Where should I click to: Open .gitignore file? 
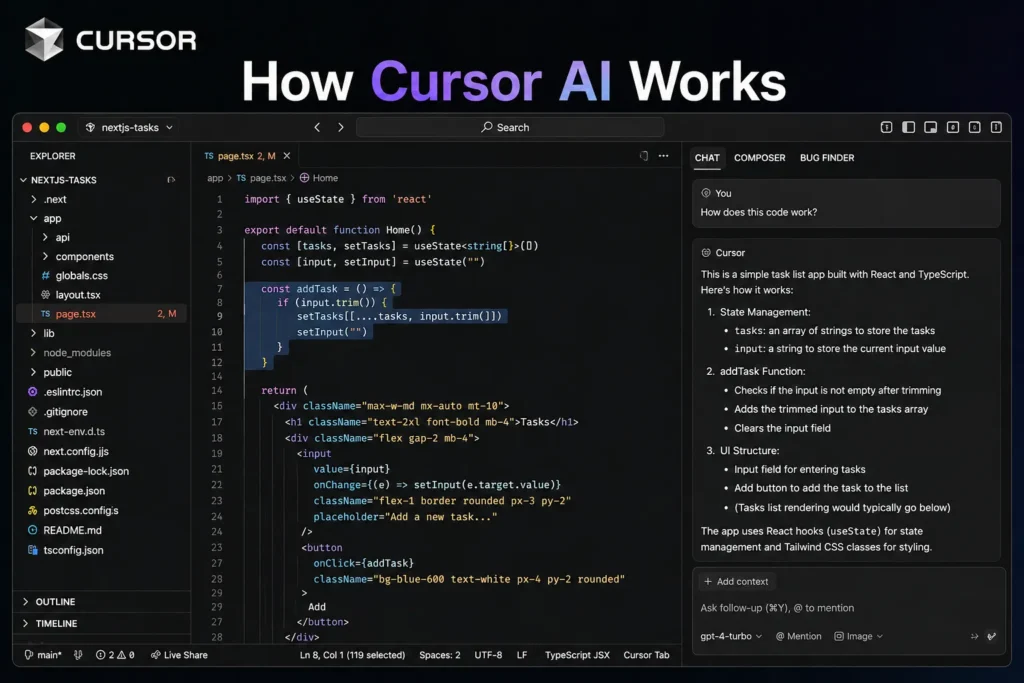click(x=65, y=412)
